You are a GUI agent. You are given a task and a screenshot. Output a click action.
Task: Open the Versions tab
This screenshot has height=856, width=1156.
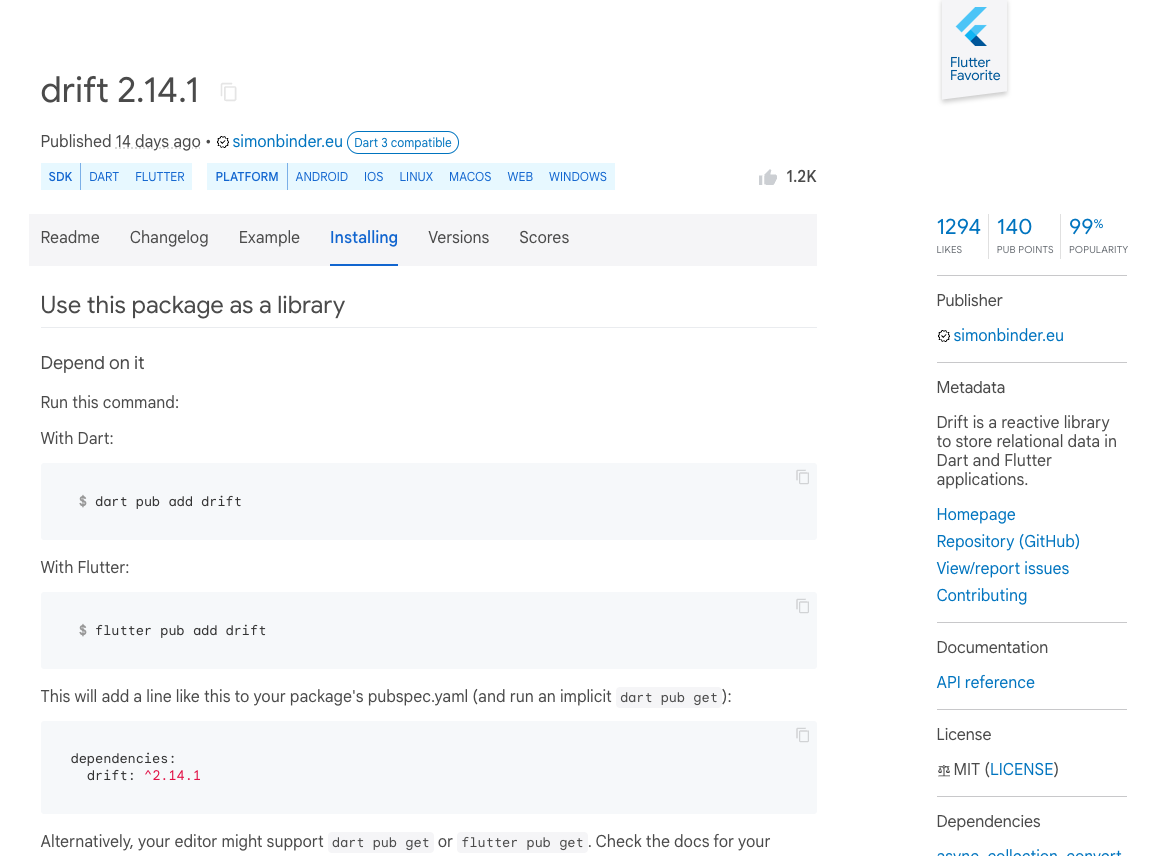458,237
